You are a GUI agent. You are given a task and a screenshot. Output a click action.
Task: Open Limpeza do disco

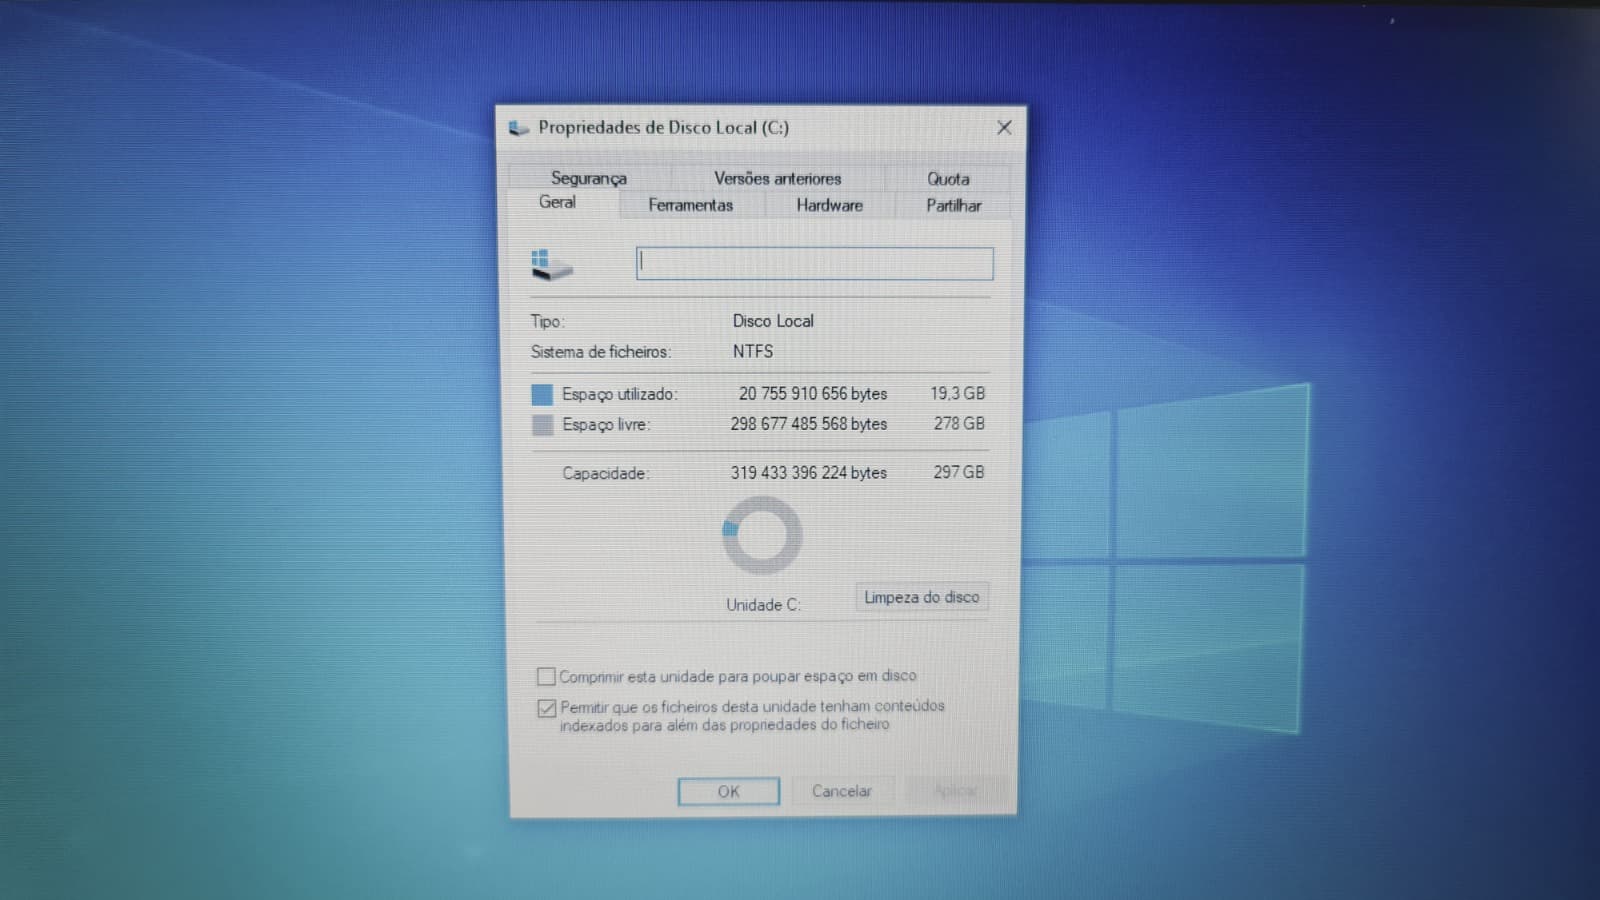tap(922, 597)
